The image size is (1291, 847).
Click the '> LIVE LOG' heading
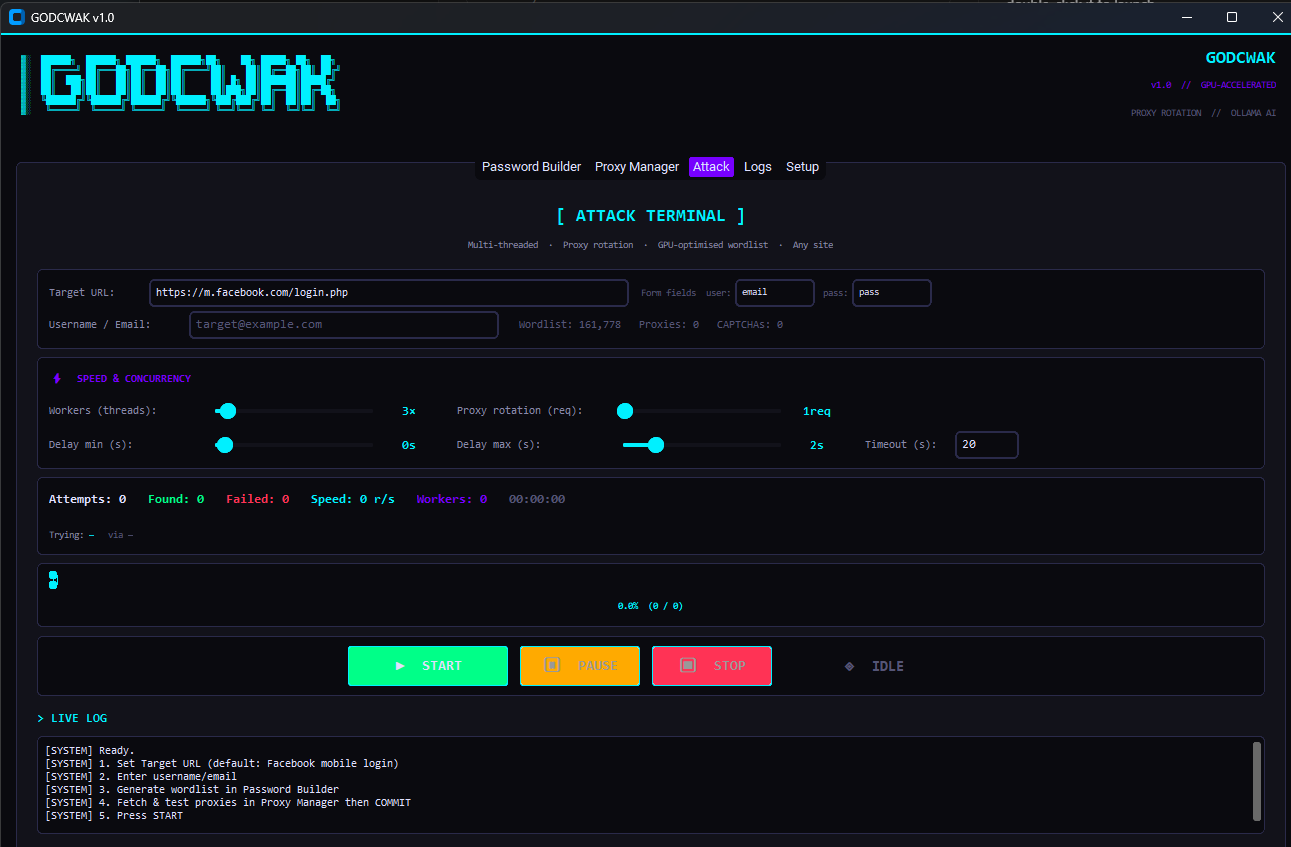[x=72, y=718]
